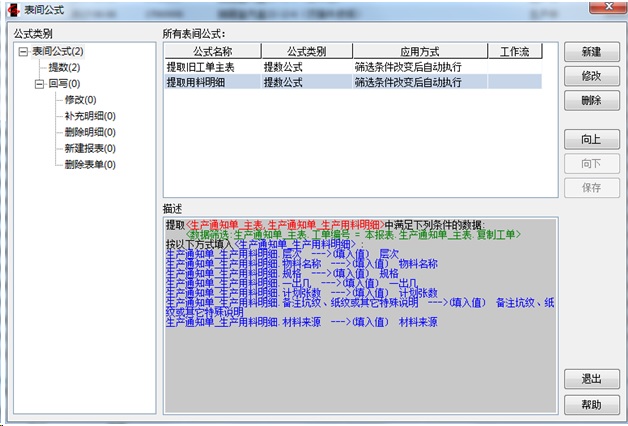This screenshot has height=426, width=628.
Task: Select the 提取用料明细 formula row
Action: click(200, 82)
